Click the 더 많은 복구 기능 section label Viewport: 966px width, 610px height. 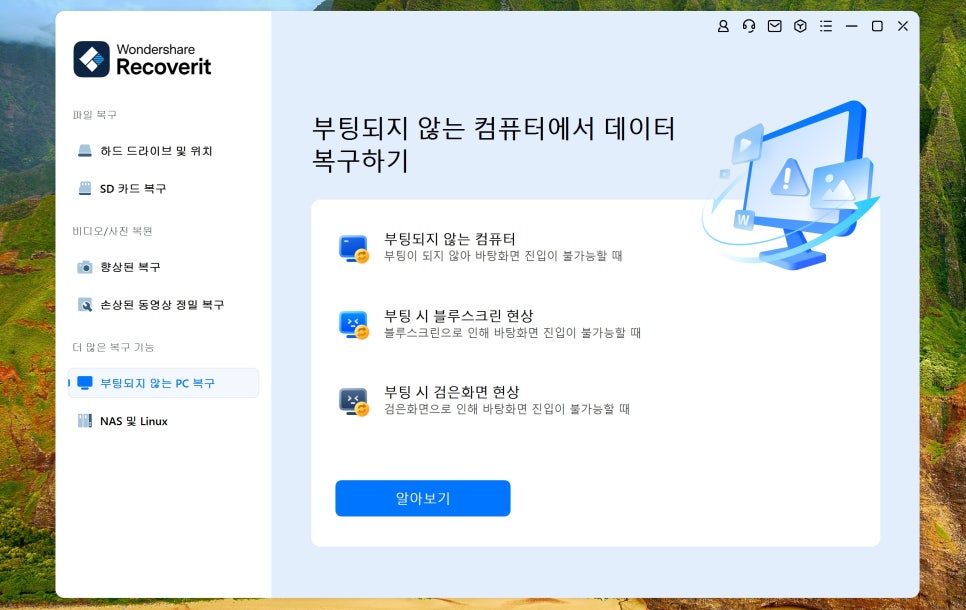pyautogui.click(x=113, y=347)
